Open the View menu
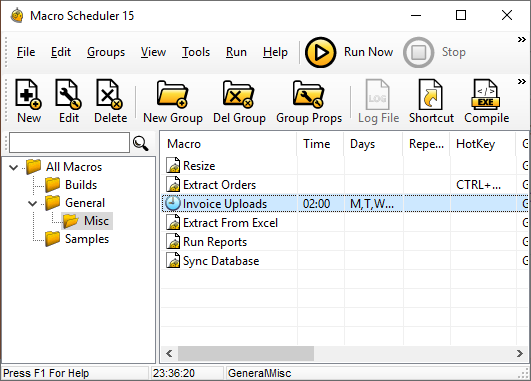This screenshot has width=531, height=381. [153, 52]
